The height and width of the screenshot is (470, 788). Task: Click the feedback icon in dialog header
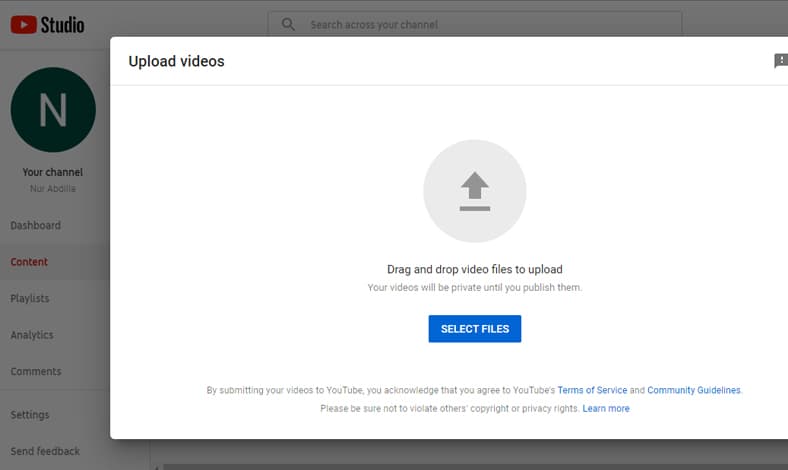pyautogui.click(x=781, y=61)
